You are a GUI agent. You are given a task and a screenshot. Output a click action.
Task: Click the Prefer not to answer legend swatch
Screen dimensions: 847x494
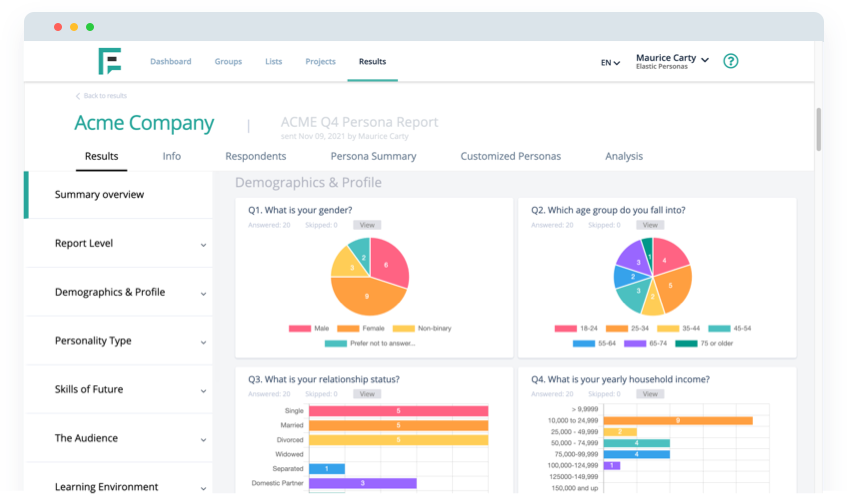(335, 343)
